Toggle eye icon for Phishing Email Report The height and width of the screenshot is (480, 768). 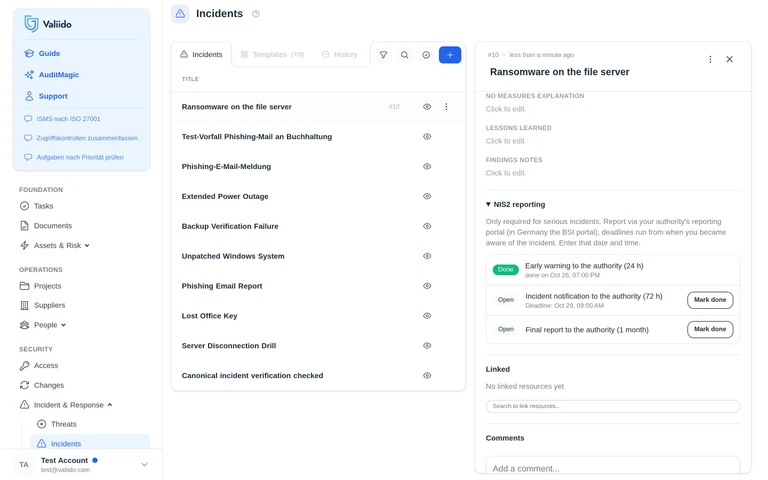tap(427, 286)
